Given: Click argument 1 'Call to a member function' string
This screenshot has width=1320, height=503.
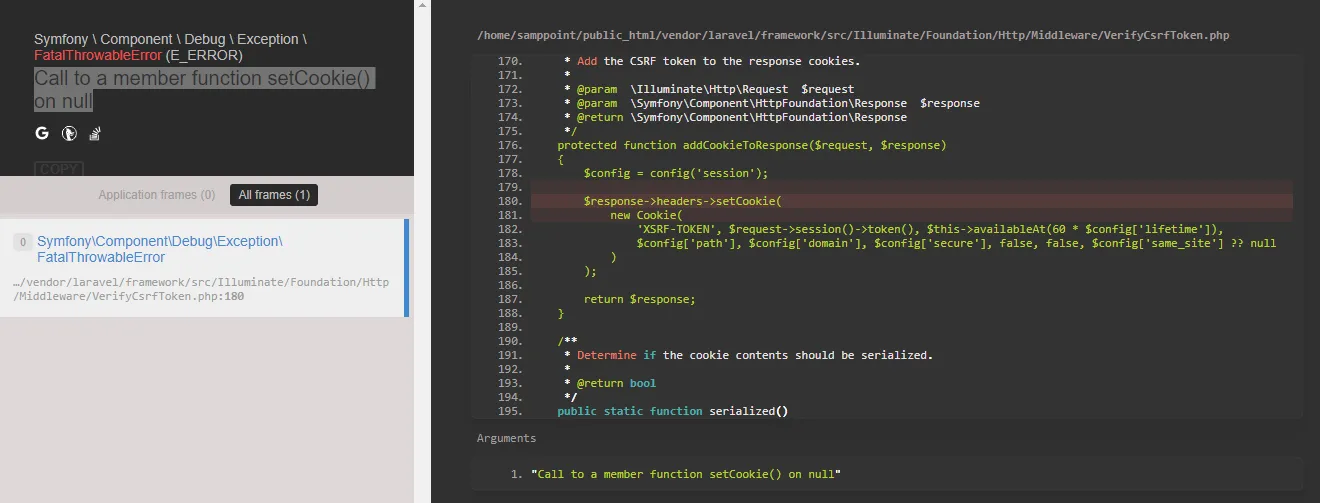Looking at the screenshot, I should pyautogui.click(x=686, y=474).
